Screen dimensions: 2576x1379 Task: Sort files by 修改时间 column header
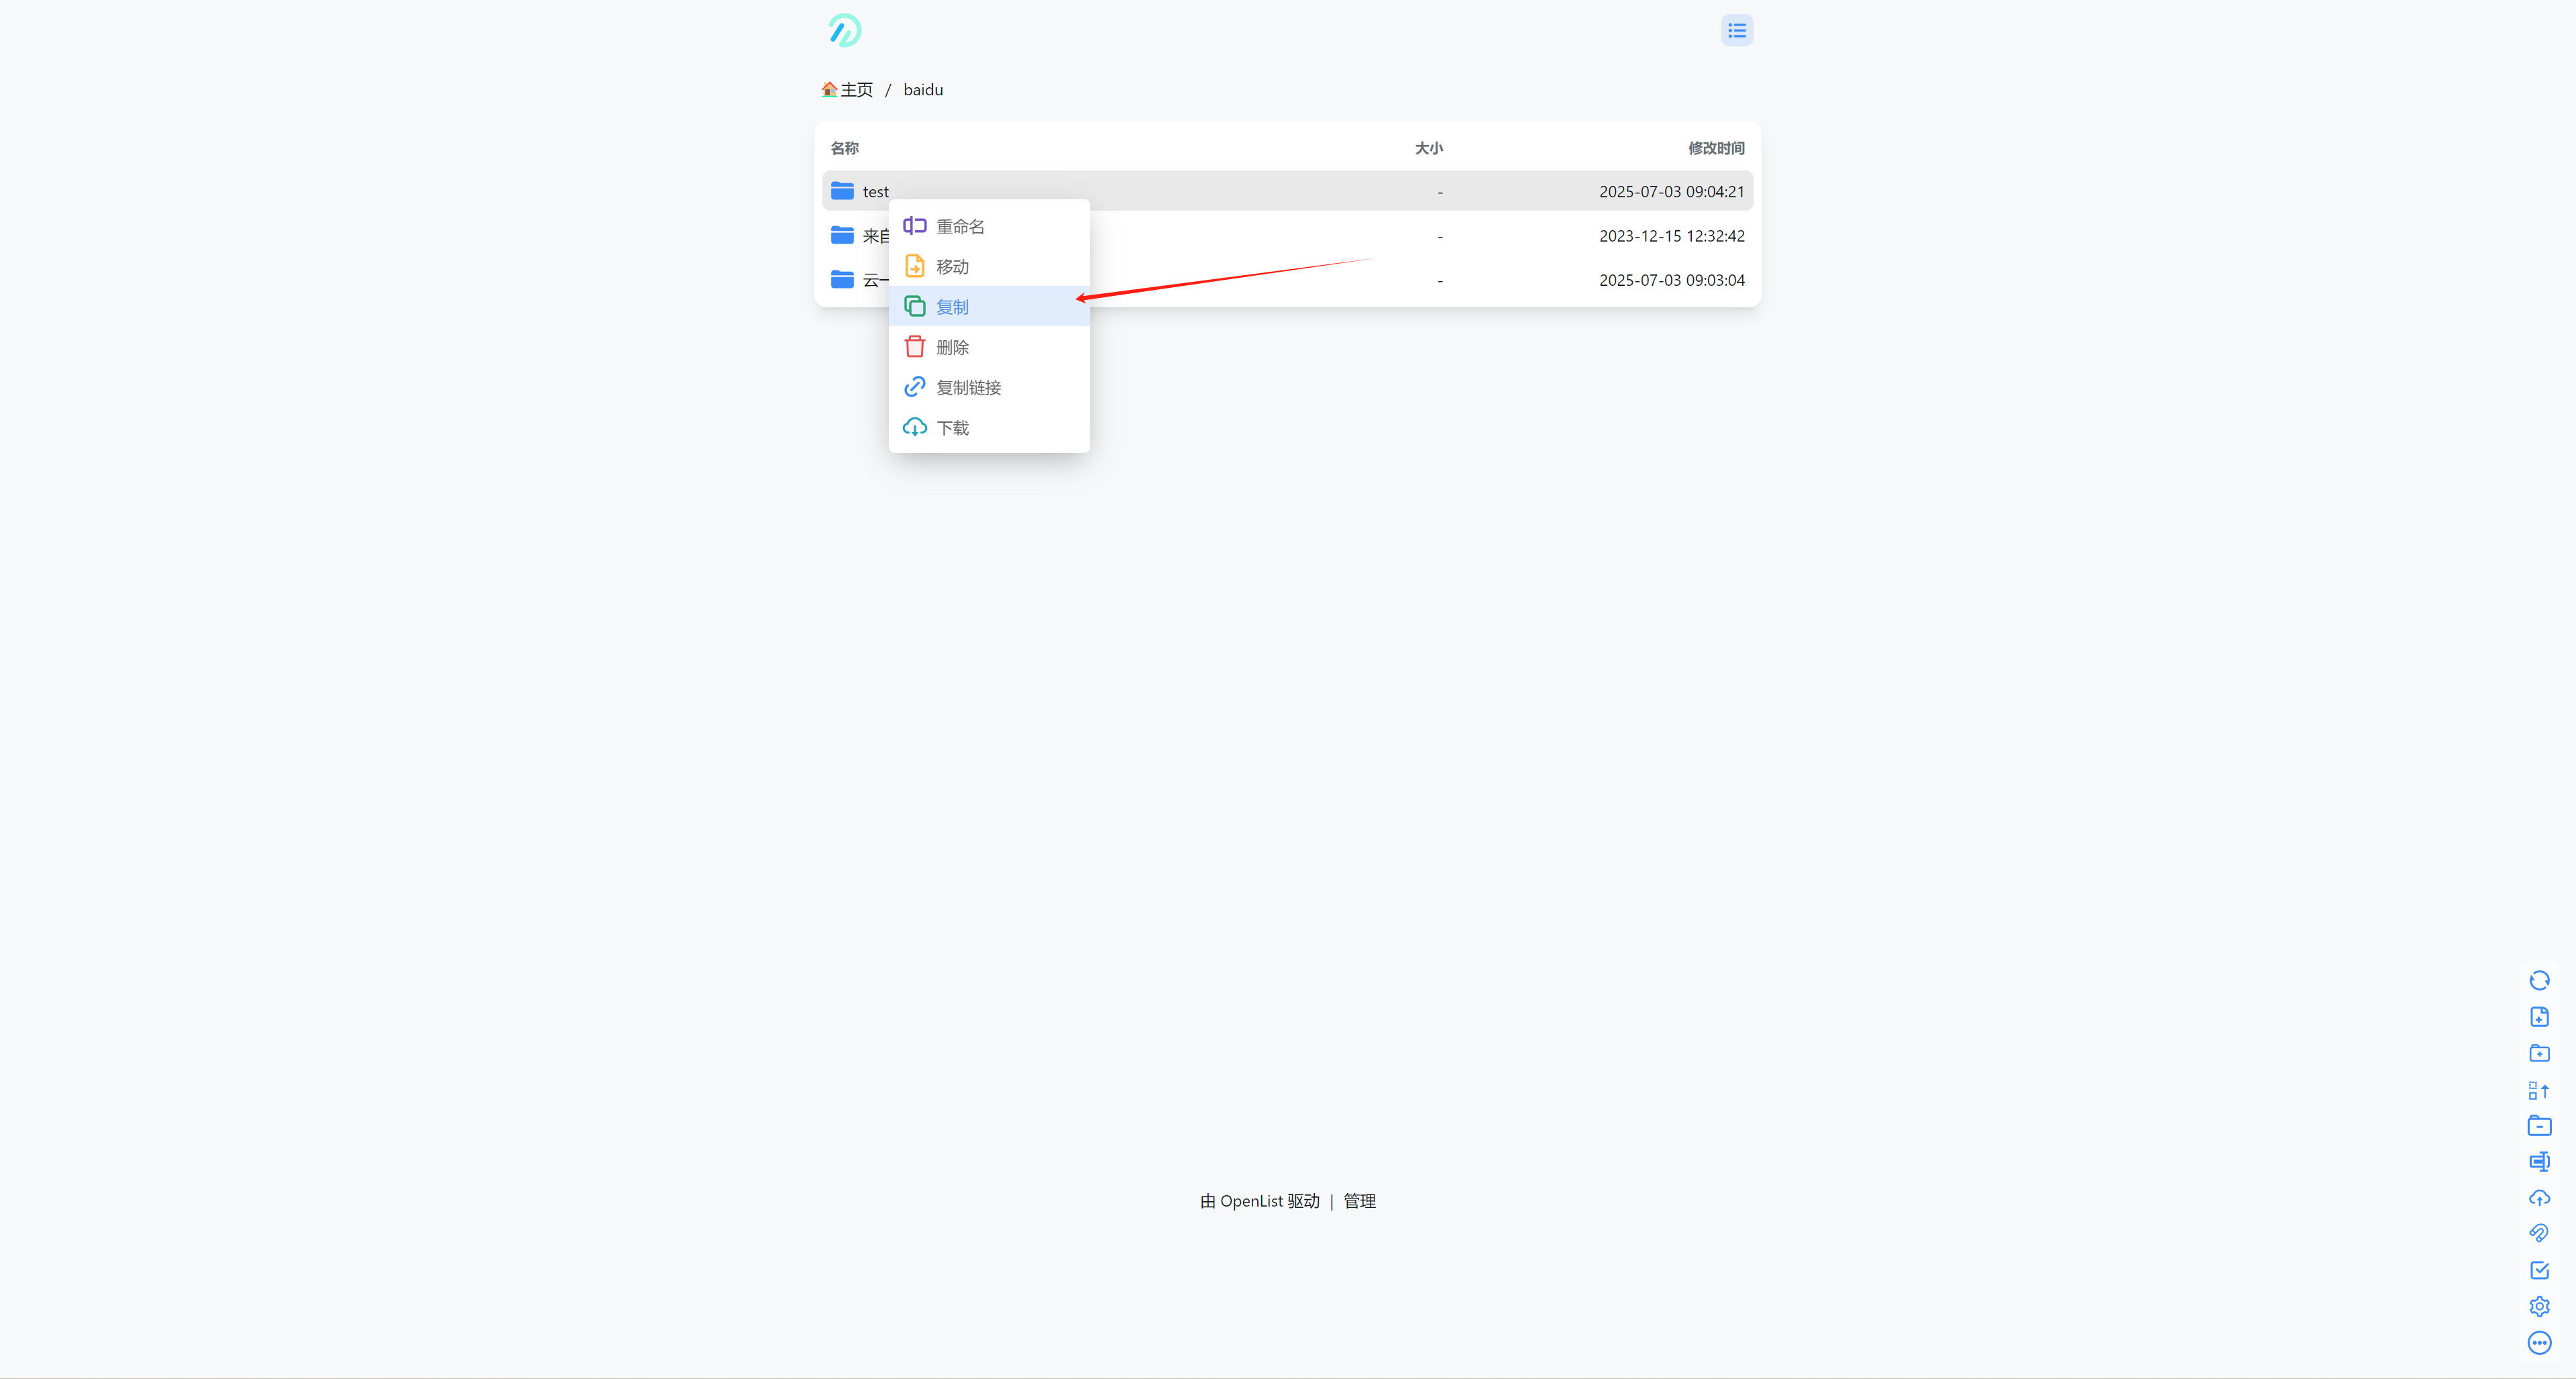[x=1716, y=148]
